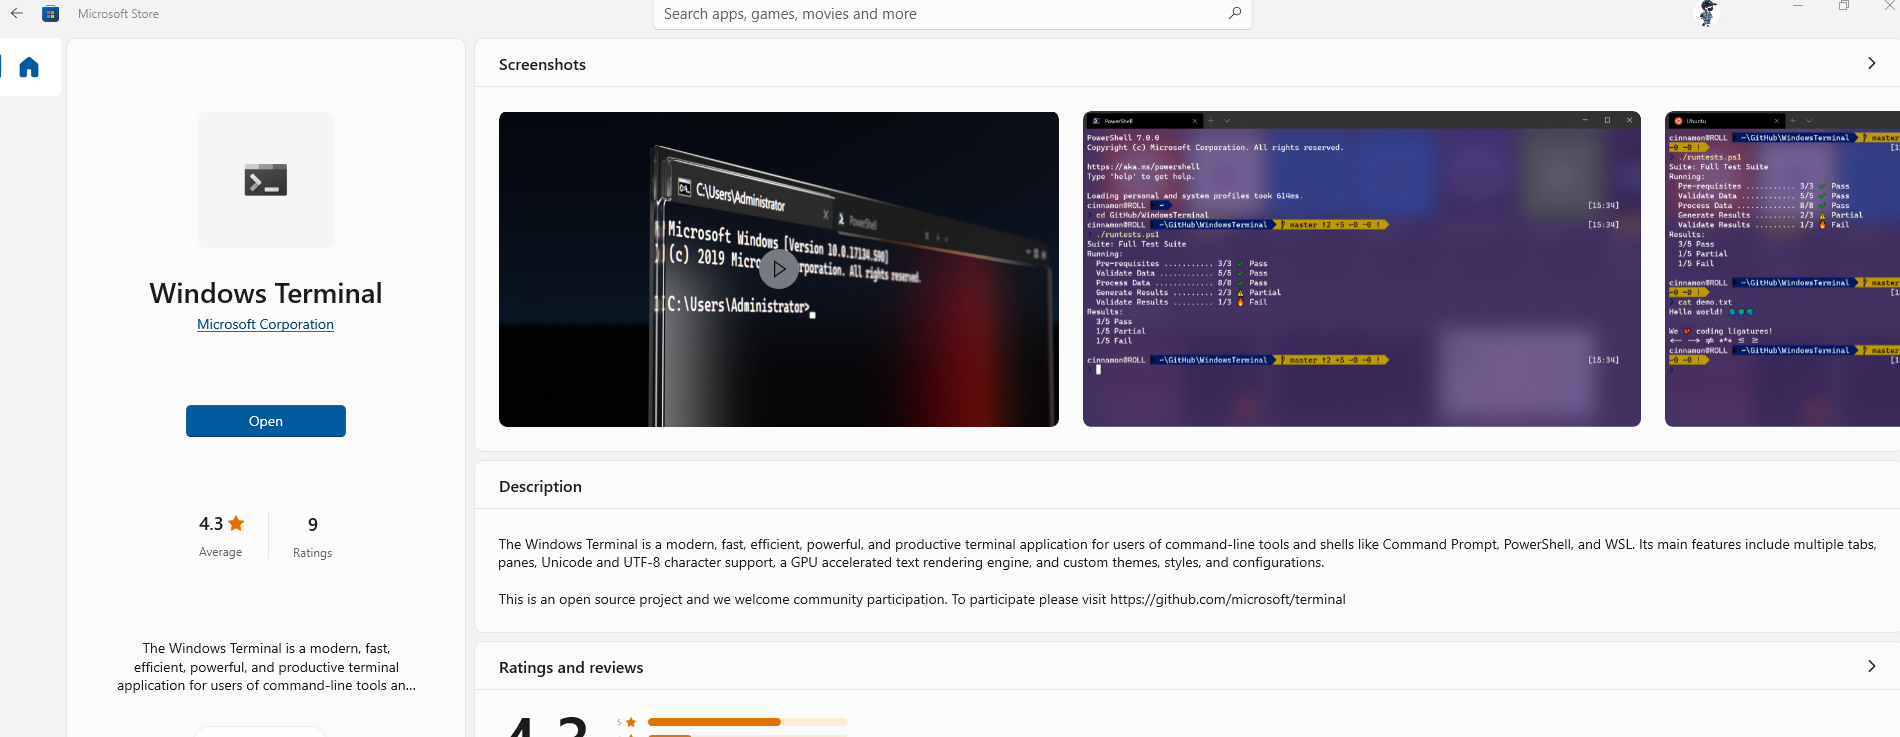Expand the Ratings and reviews chevron
The height and width of the screenshot is (737, 1900).
[1872, 666]
